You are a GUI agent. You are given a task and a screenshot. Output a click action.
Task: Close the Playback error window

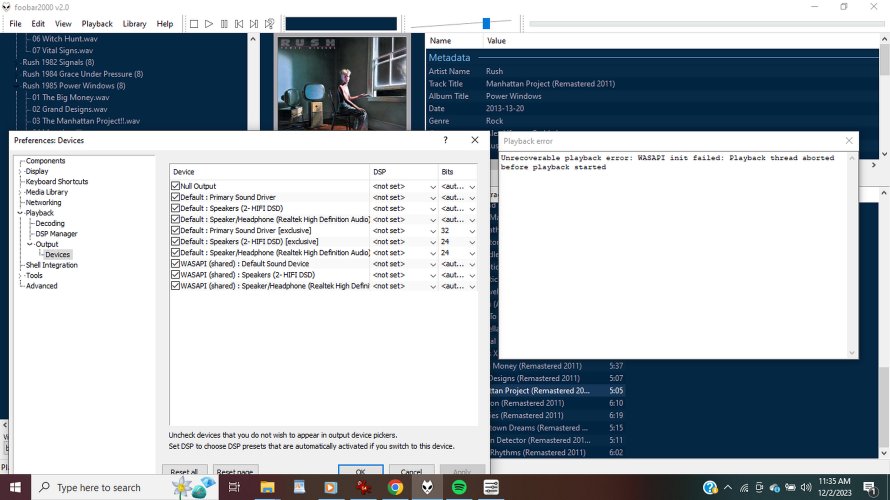[x=849, y=141]
